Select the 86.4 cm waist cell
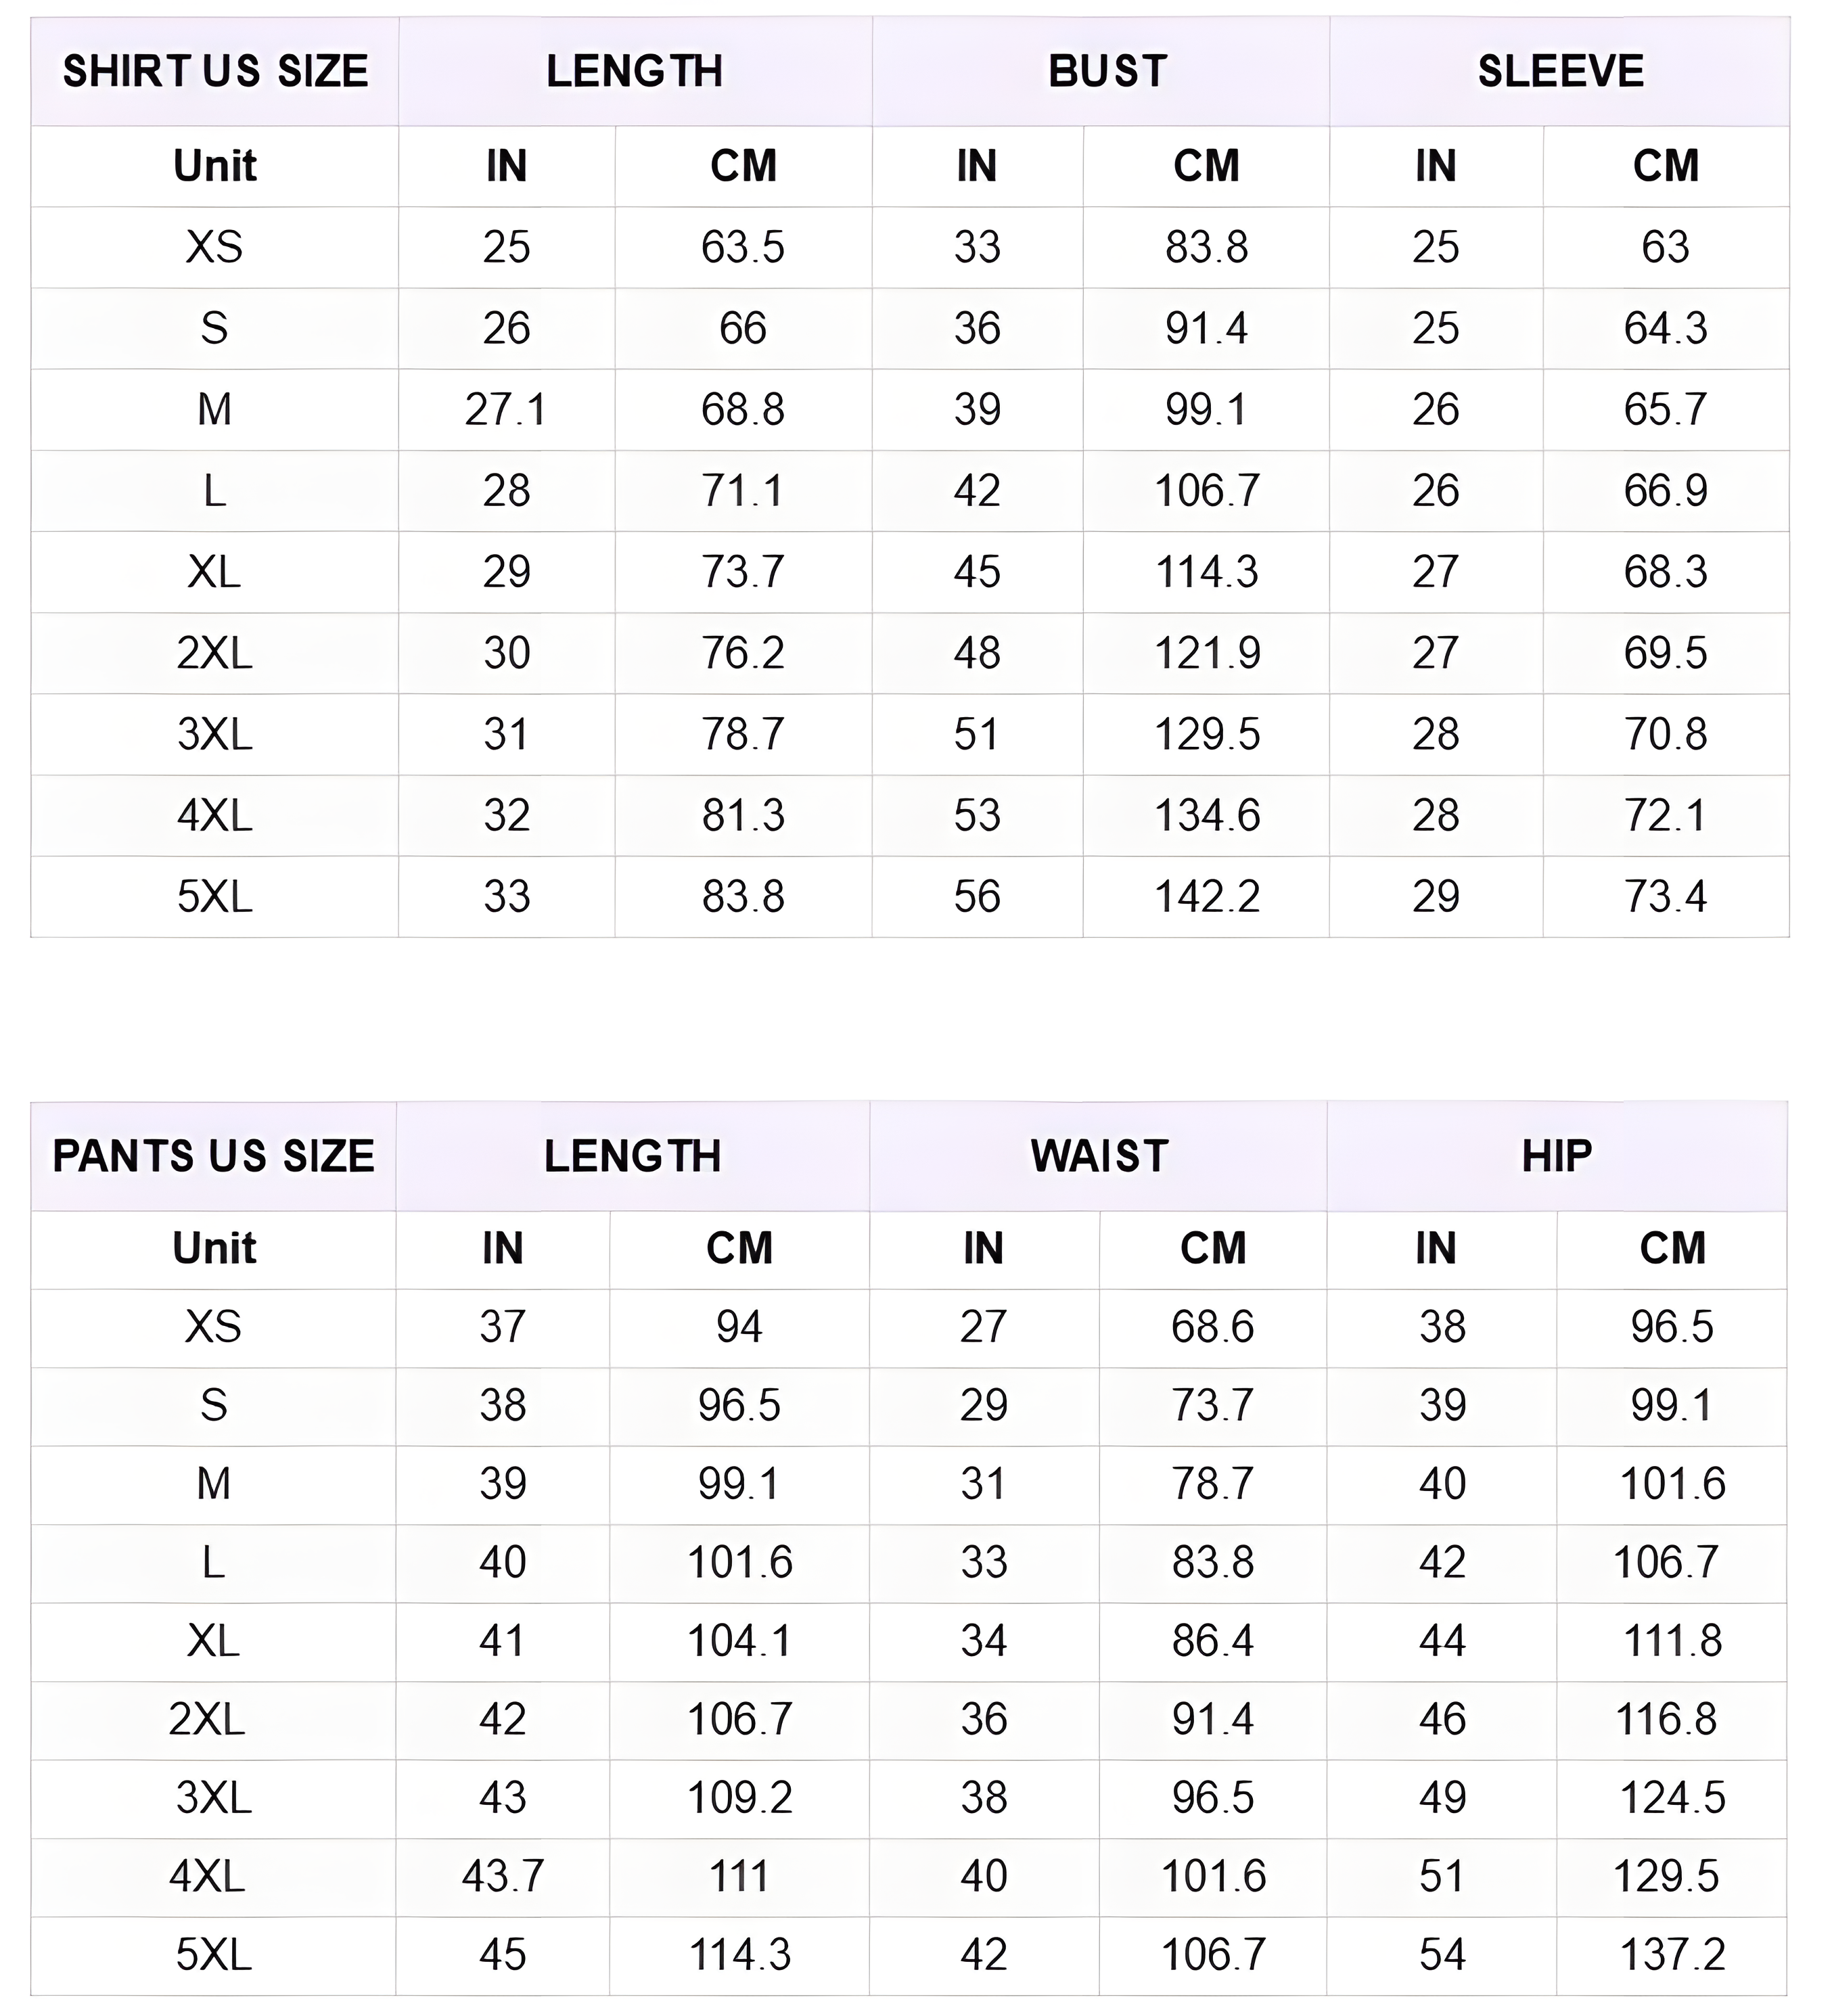The height and width of the screenshot is (2016, 1832). click(1213, 1641)
